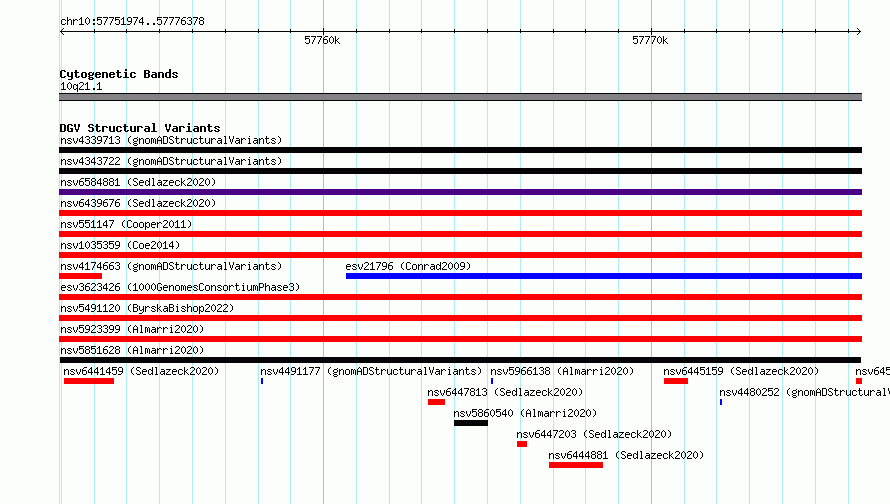Click the red bar under nsv6445159
The width and height of the screenshot is (890, 504).
[676, 381]
